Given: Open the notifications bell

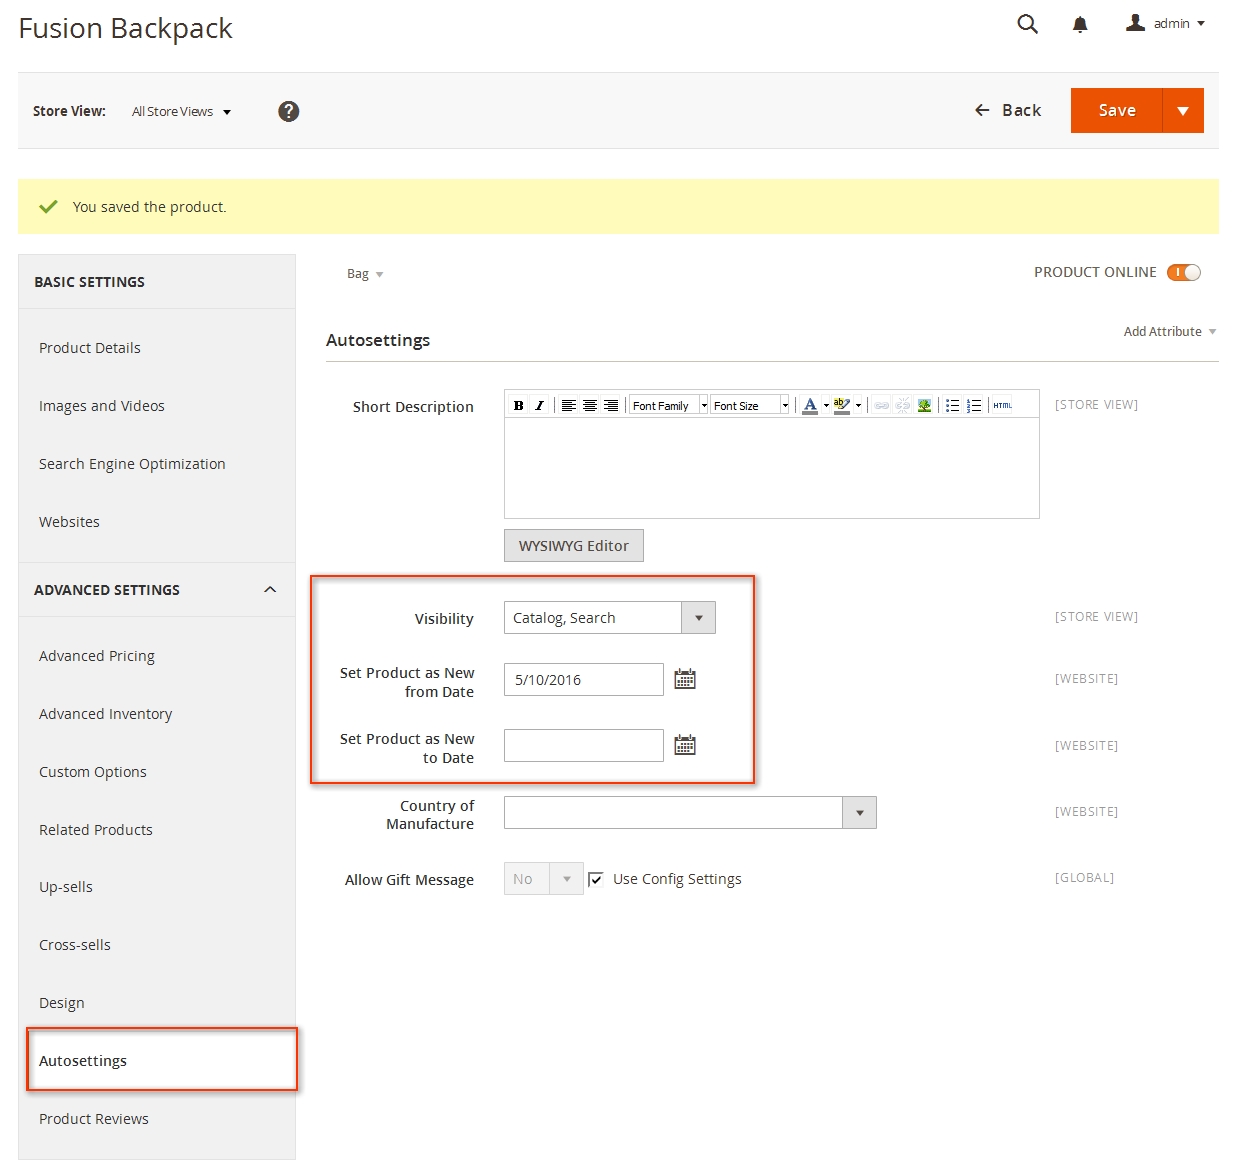Looking at the screenshot, I should pyautogui.click(x=1080, y=25).
